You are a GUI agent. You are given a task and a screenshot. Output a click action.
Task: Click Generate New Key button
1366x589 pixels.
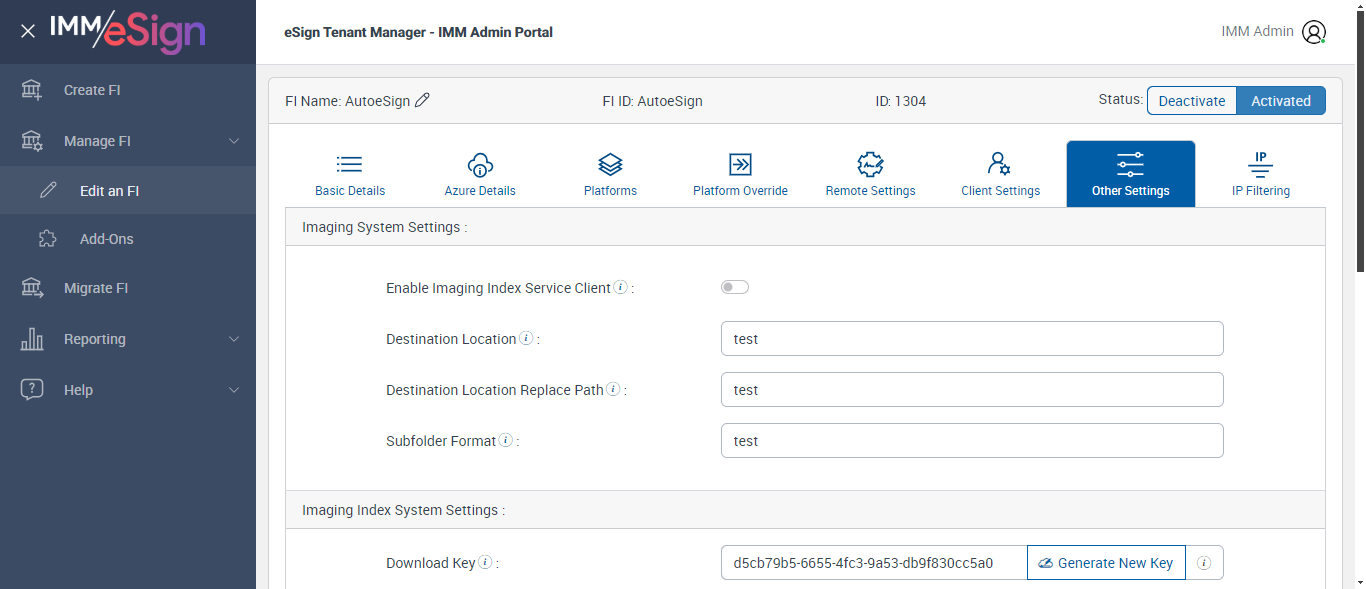pyautogui.click(x=1106, y=563)
